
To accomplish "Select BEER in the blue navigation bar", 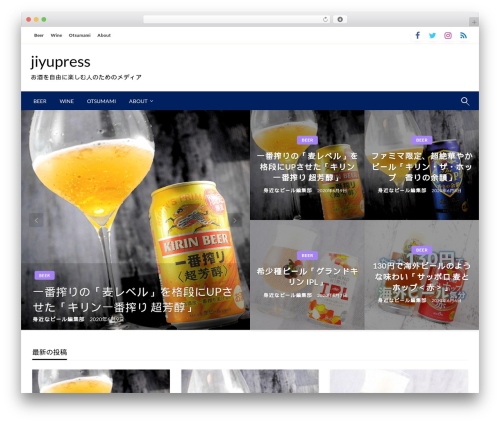I will 40,101.
